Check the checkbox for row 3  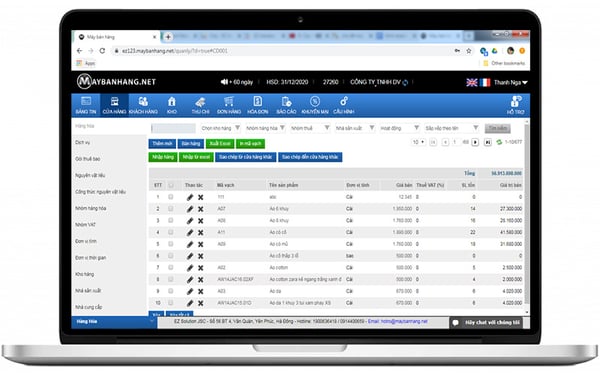click(x=171, y=220)
